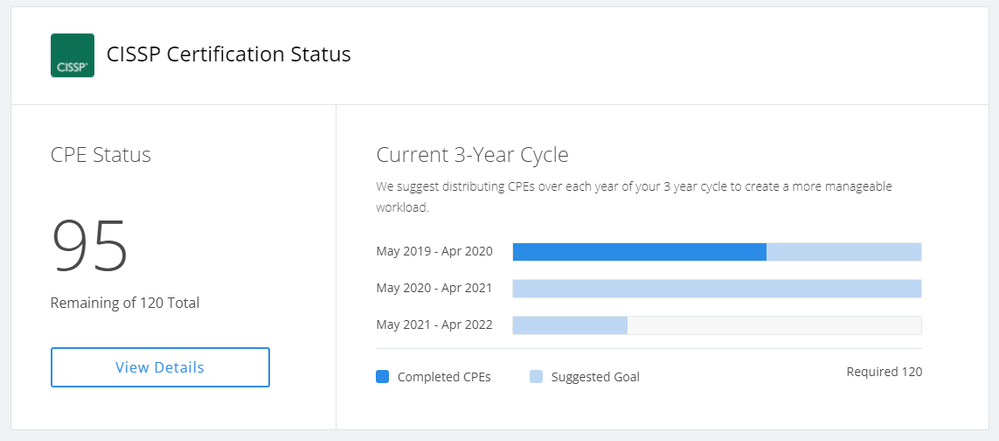Image resolution: width=999 pixels, height=441 pixels.
Task: Click the Current 3-Year Cycle heading
Action: coord(472,155)
